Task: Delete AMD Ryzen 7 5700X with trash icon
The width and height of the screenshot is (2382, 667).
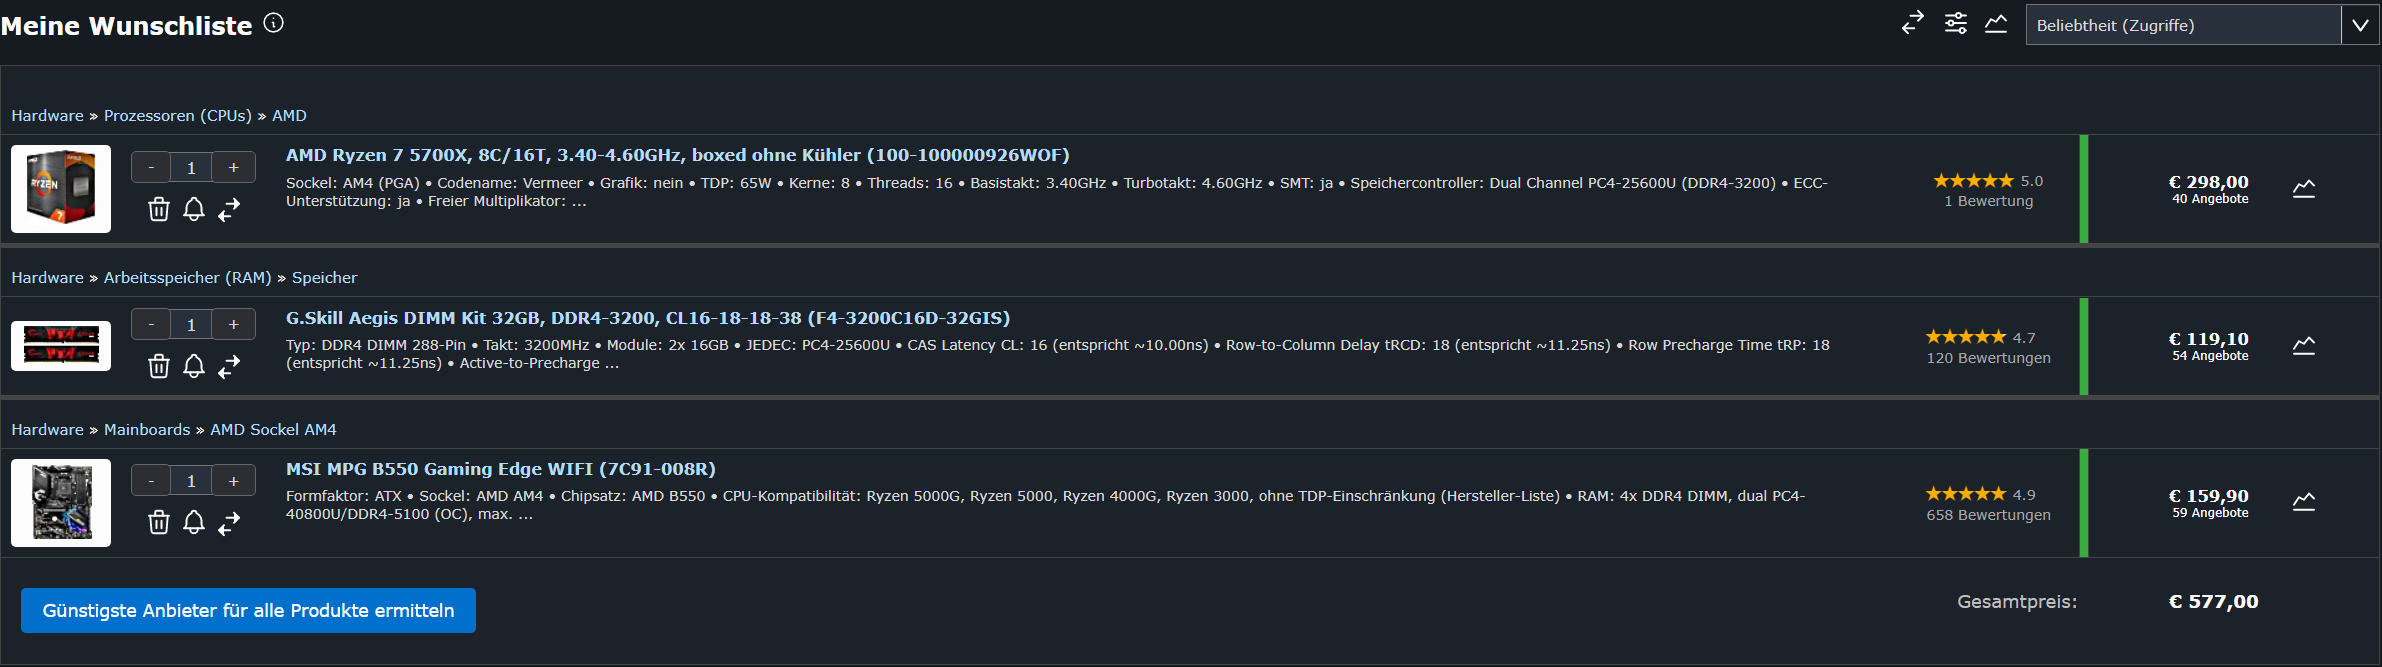Action: [x=159, y=209]
